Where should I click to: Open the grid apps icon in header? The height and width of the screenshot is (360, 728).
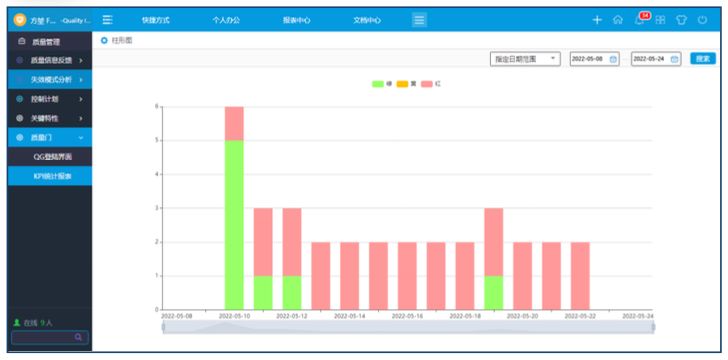[x=660, y=20]
